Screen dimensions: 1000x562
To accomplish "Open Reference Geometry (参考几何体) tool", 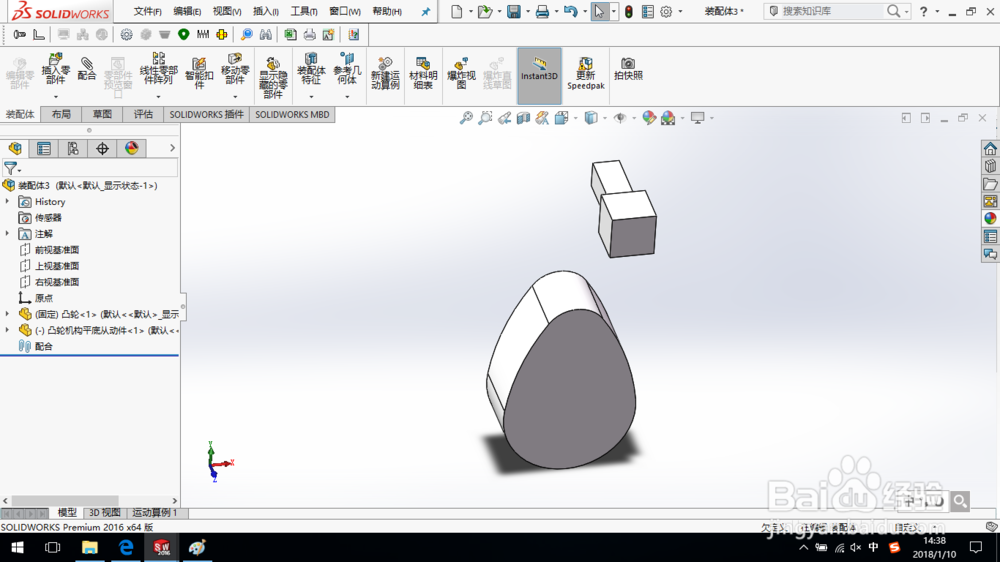I will [x=347, y=68].
